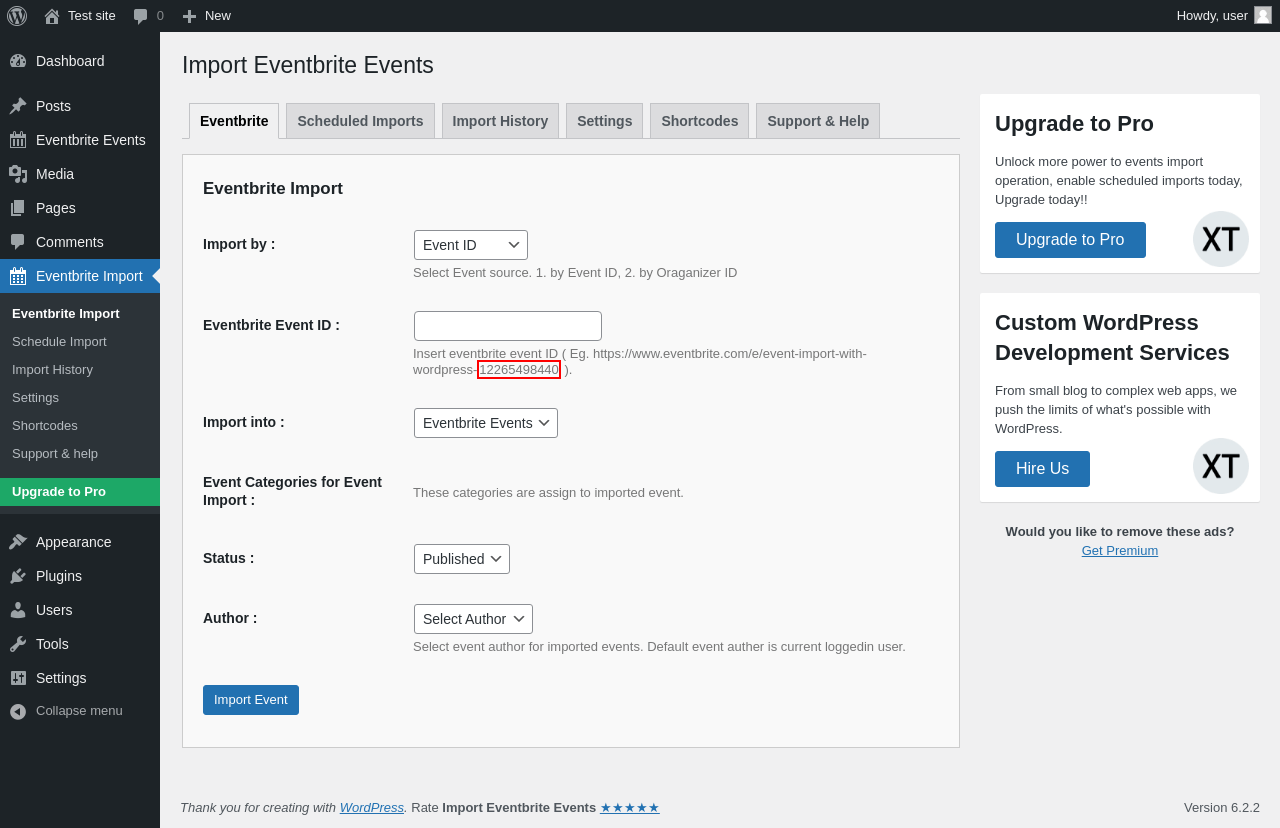Image resolution: width=1280 pixels, height=828 pixels.
Task: Click the Eventbrite Events calendar icon
Action: point(18,140)
